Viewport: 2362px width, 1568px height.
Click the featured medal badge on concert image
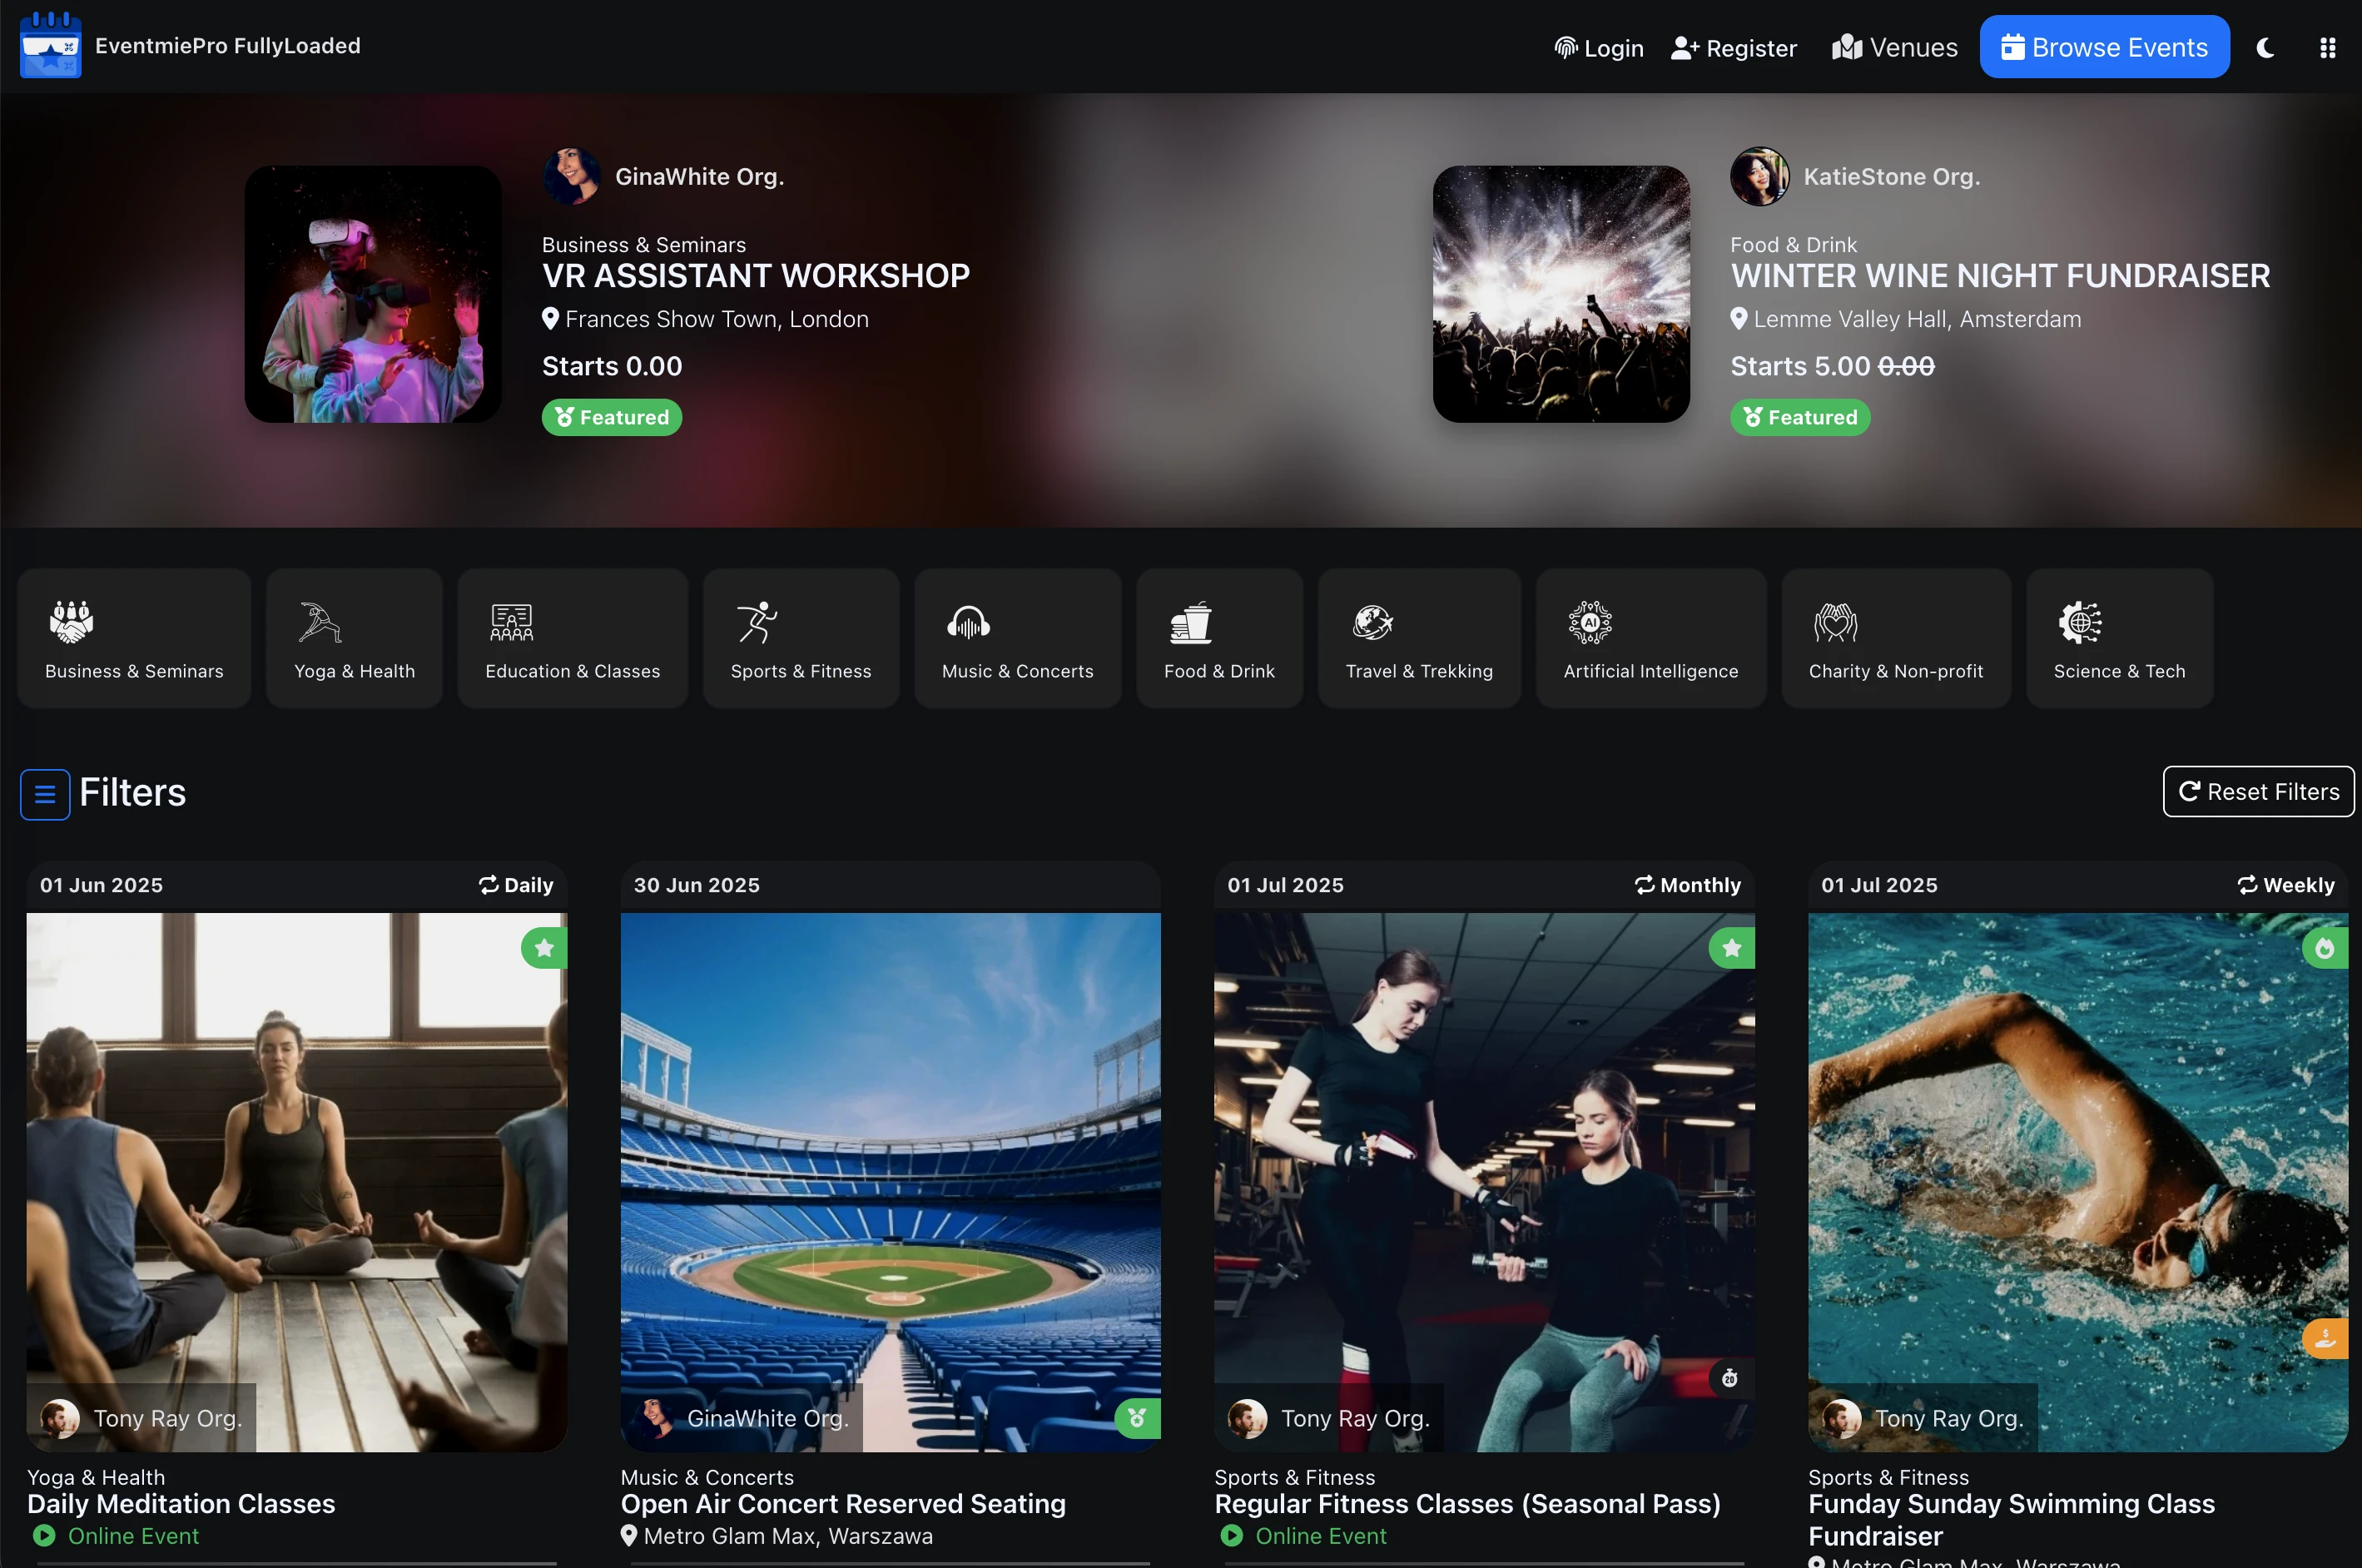[1137, 1418]
